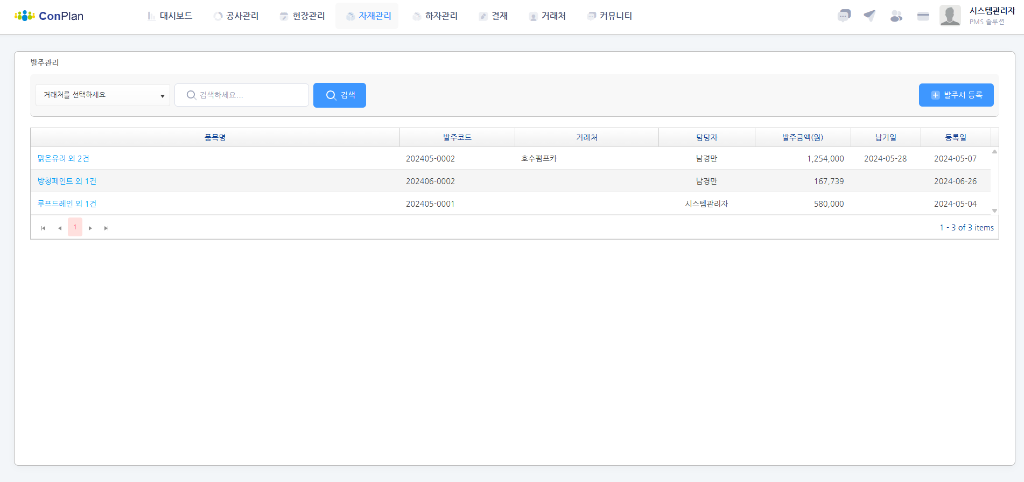
Task: Sort by the 발주금액(원) column header
Action: tap(803, 137)
